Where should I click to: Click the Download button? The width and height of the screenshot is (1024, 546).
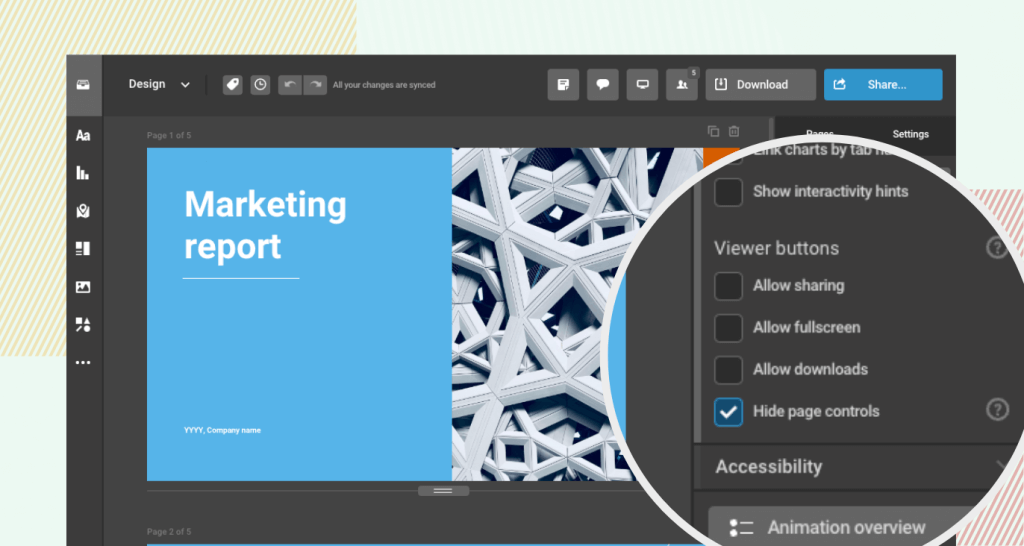pyautogui.click(x=760, y=85)
